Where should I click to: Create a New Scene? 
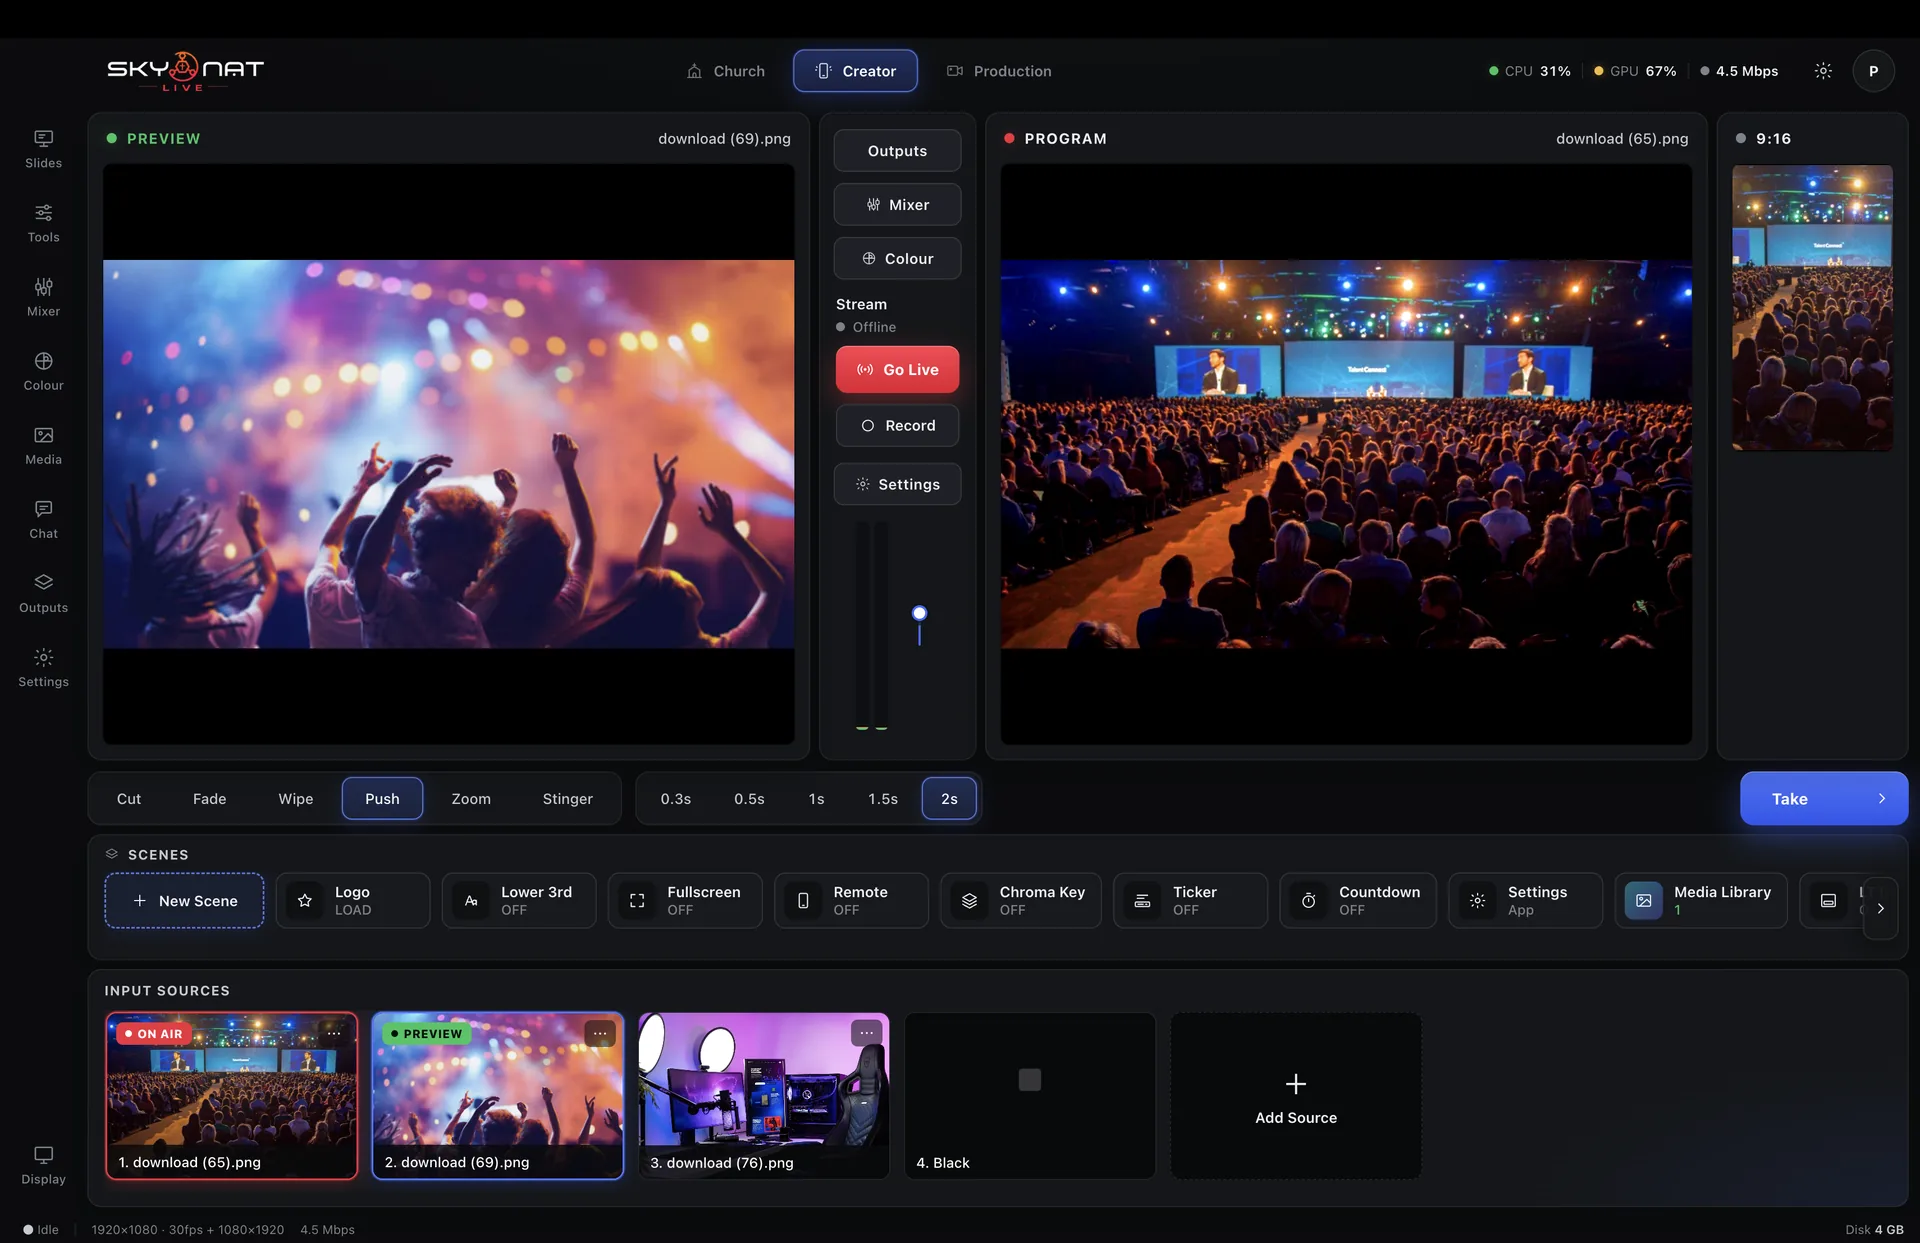pos(184,901)
